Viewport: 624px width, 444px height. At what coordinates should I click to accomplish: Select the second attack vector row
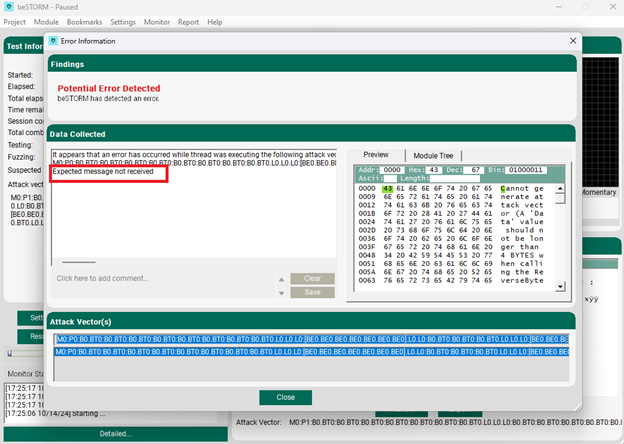(x=312, y=352)
